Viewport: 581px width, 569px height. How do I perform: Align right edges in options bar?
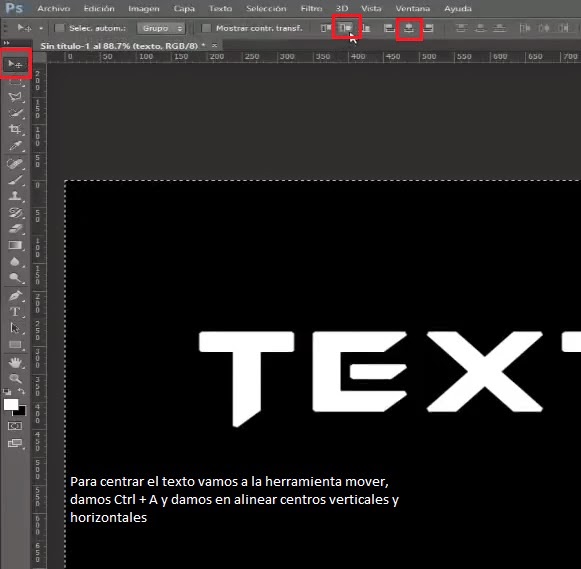coord(429,28)
